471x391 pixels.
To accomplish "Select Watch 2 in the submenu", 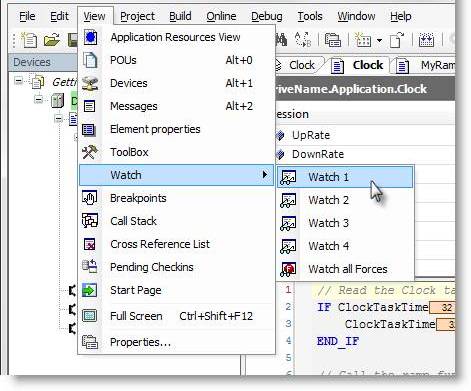I will [x=345, y=200].
